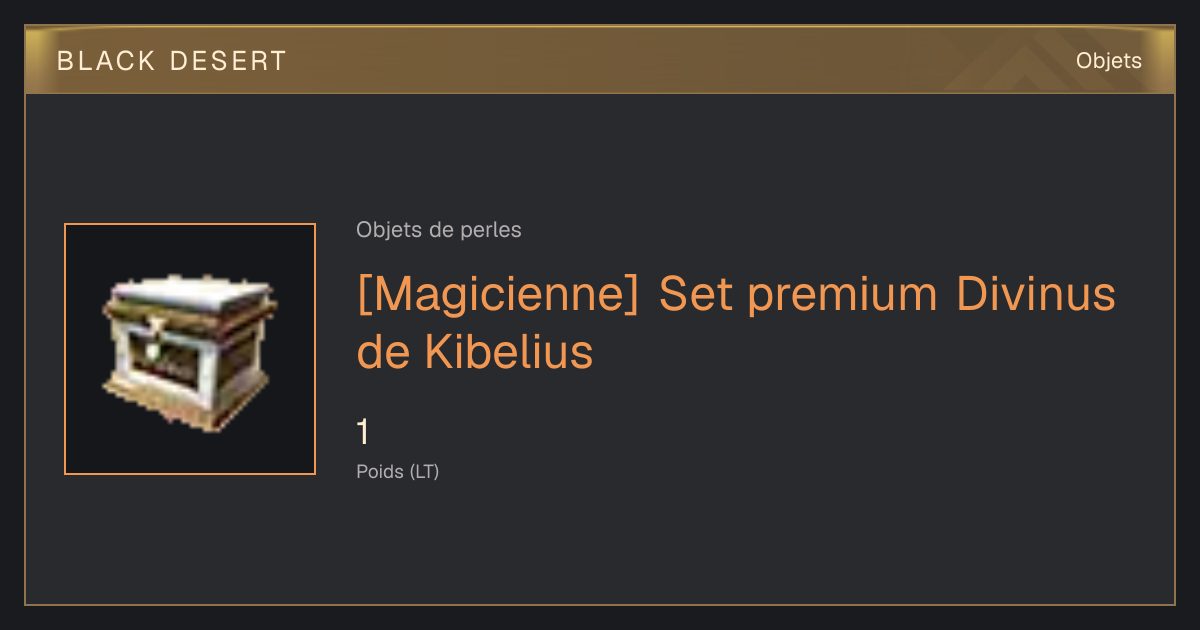This screenshot has height=630, width=1200.
Task: Click the word Divinus in the title
Action: tap(1036, 295)
